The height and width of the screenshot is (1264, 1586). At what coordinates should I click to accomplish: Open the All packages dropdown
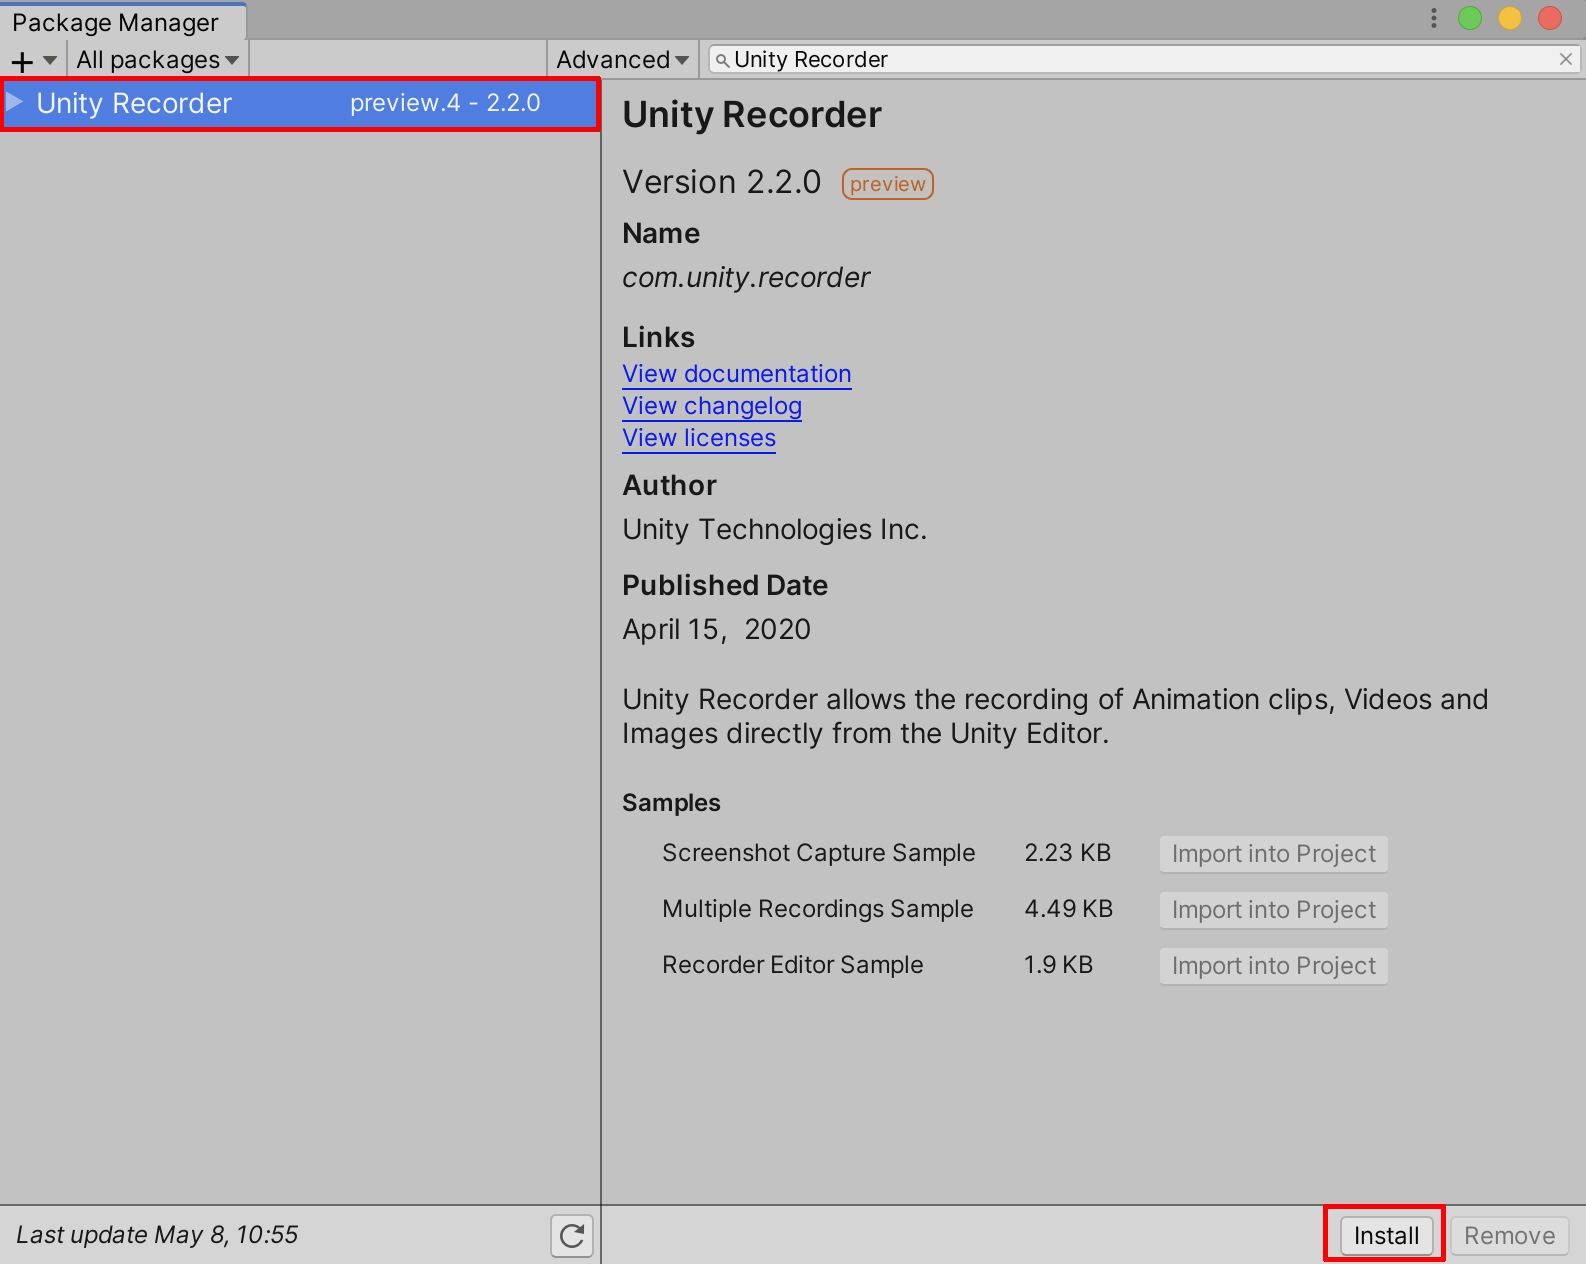[x=158, y=60]
